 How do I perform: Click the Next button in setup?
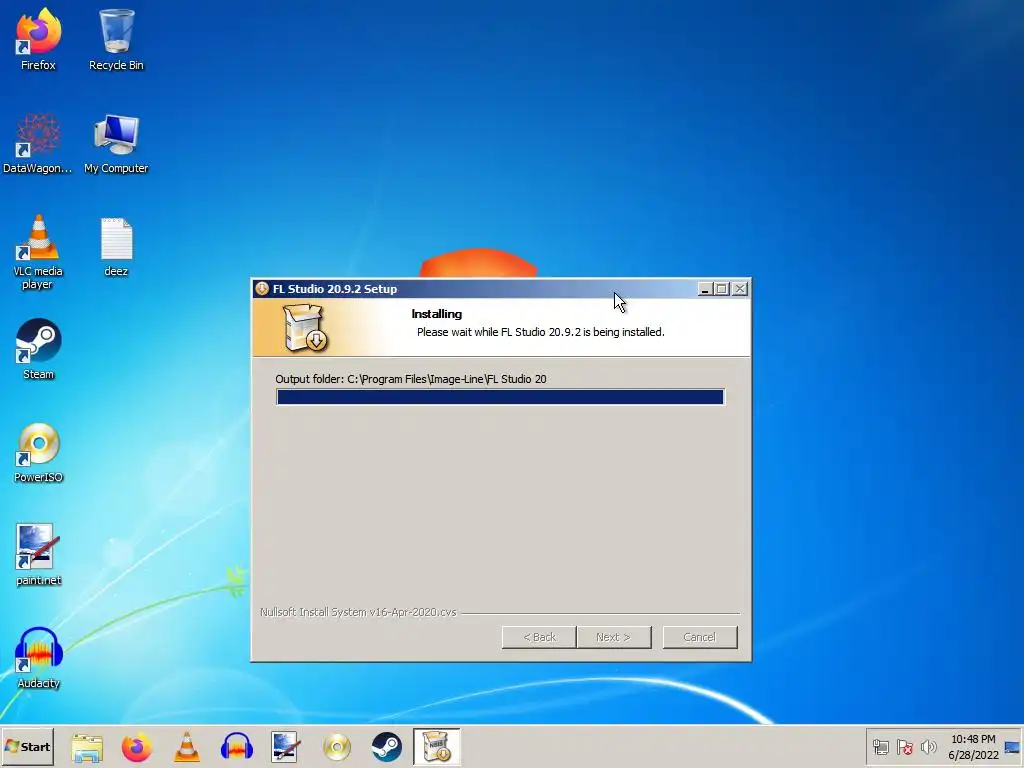(614, 637)
